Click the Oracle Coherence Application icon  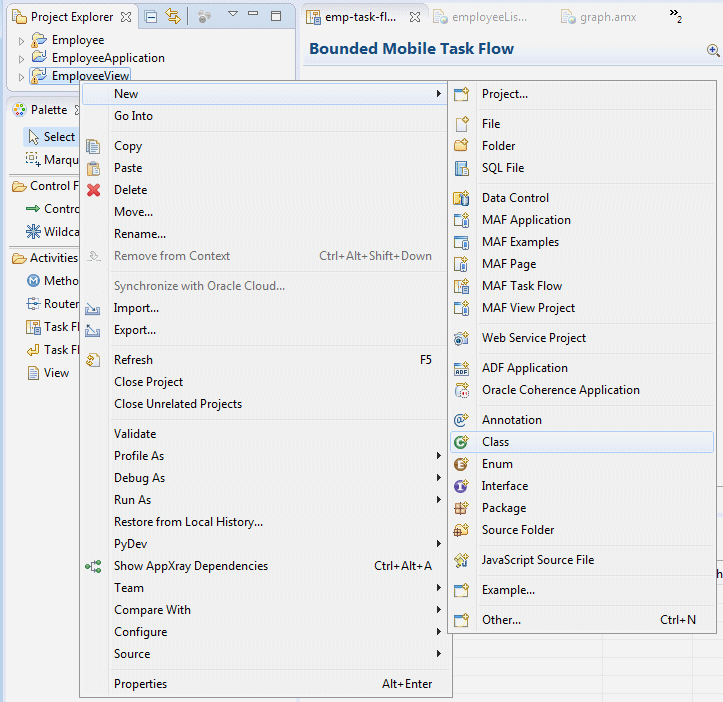[x=462, y=390]
